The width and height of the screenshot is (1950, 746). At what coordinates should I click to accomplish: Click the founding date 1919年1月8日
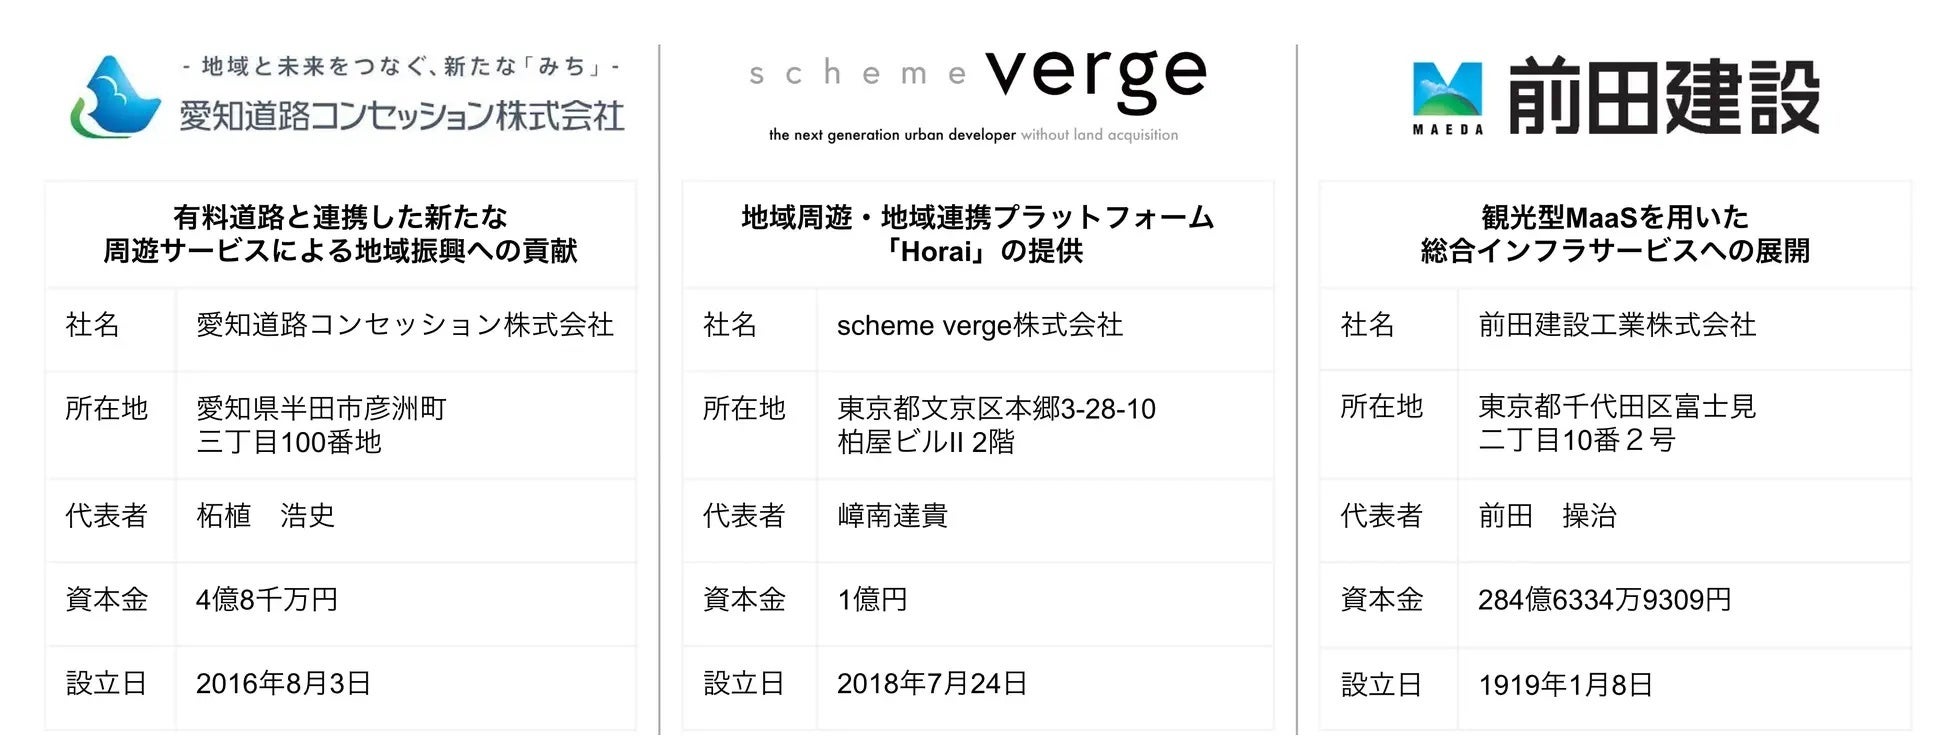(1565, 685)
